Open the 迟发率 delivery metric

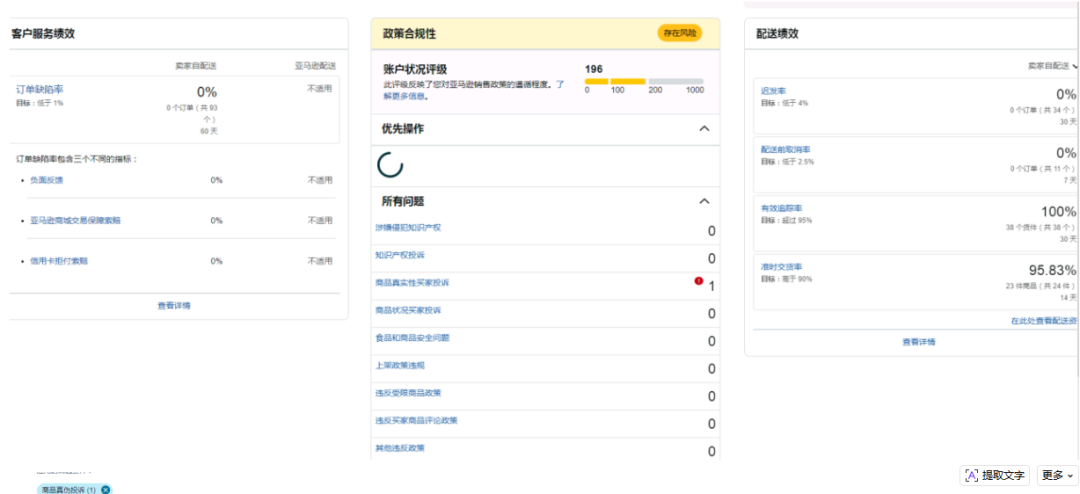click(x=773, y=91)
